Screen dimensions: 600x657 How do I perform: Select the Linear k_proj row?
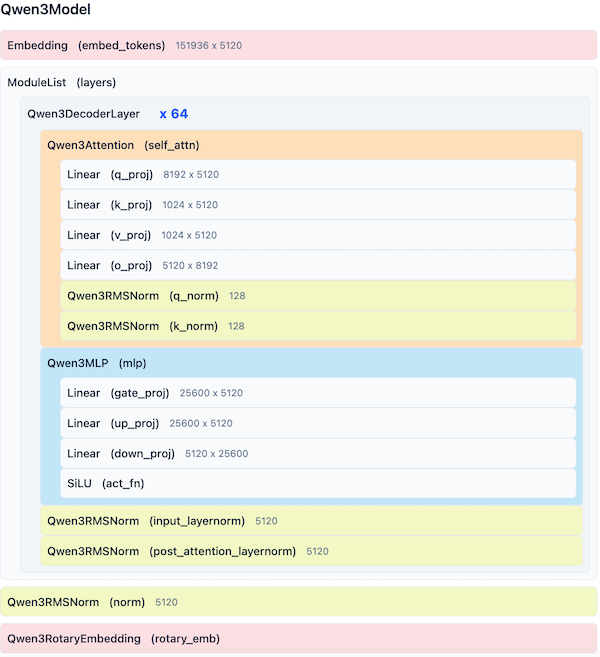[x=317, y=205]
